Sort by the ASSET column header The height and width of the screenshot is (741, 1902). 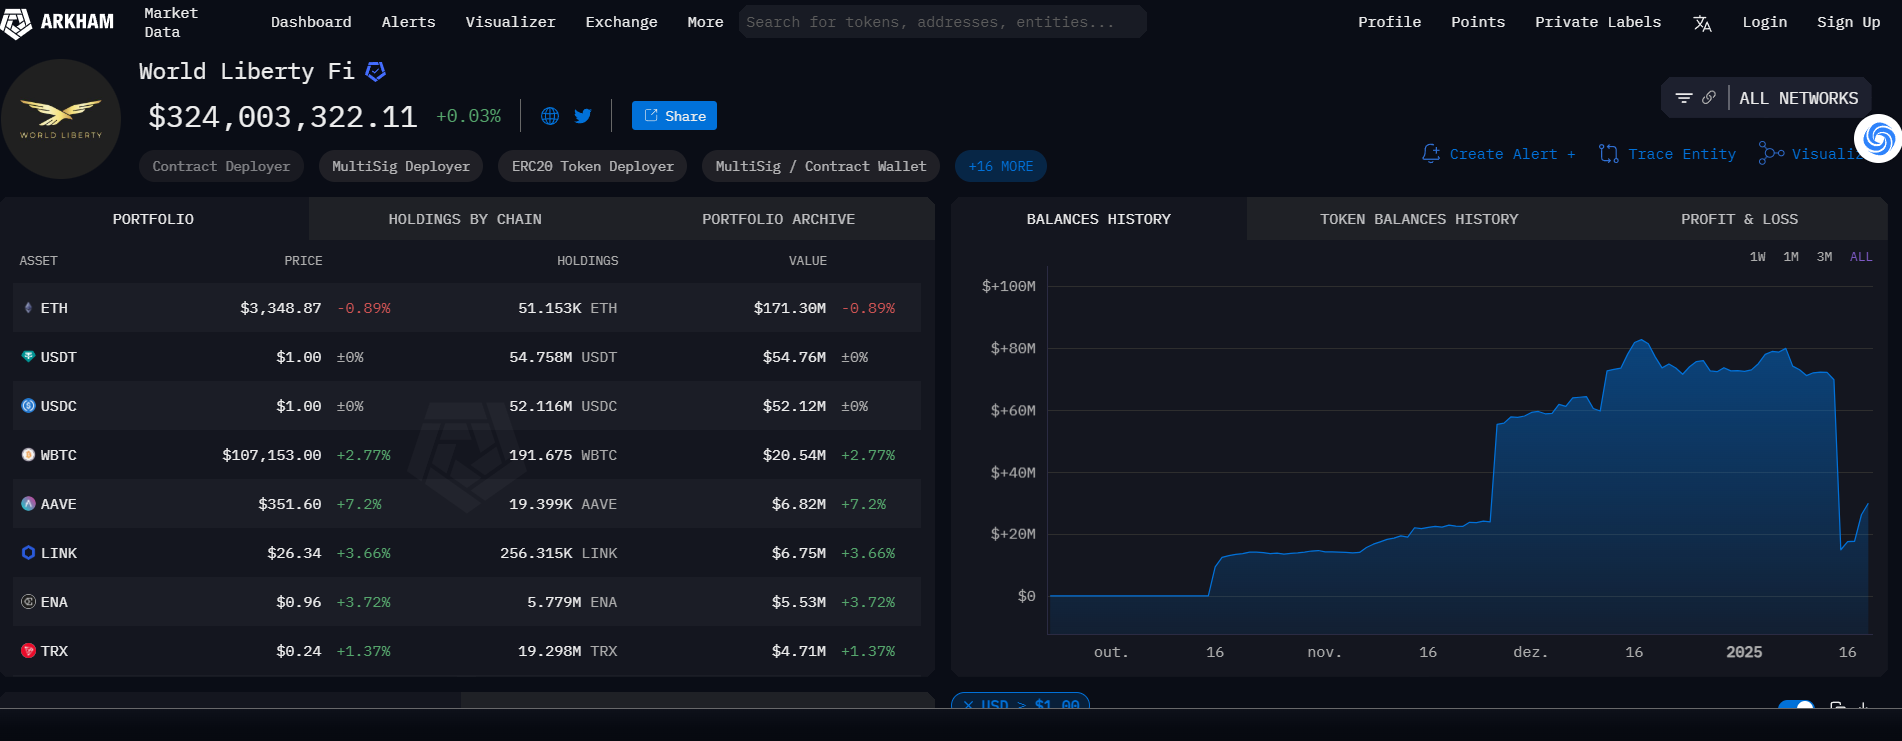coord(38,261)
